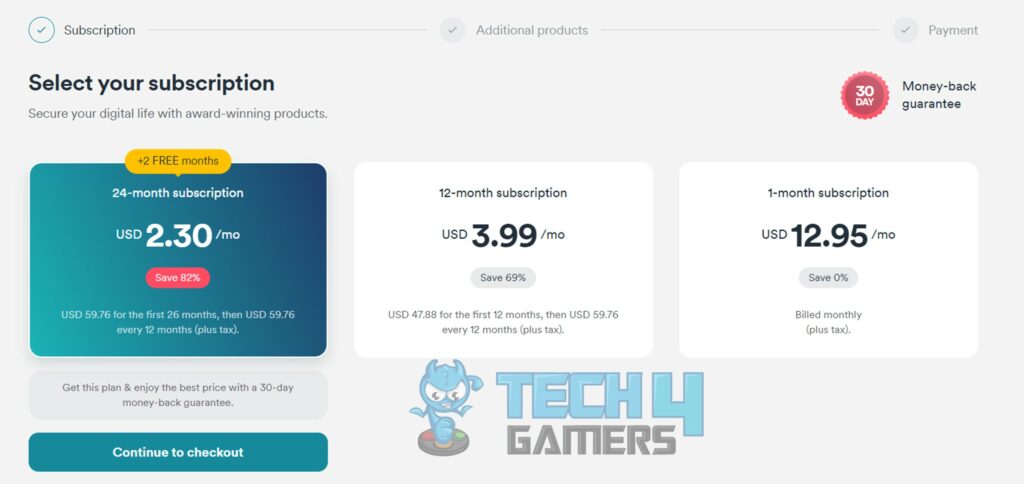
Task: Click the Money-back guarantee text
Action: (939, 95)
